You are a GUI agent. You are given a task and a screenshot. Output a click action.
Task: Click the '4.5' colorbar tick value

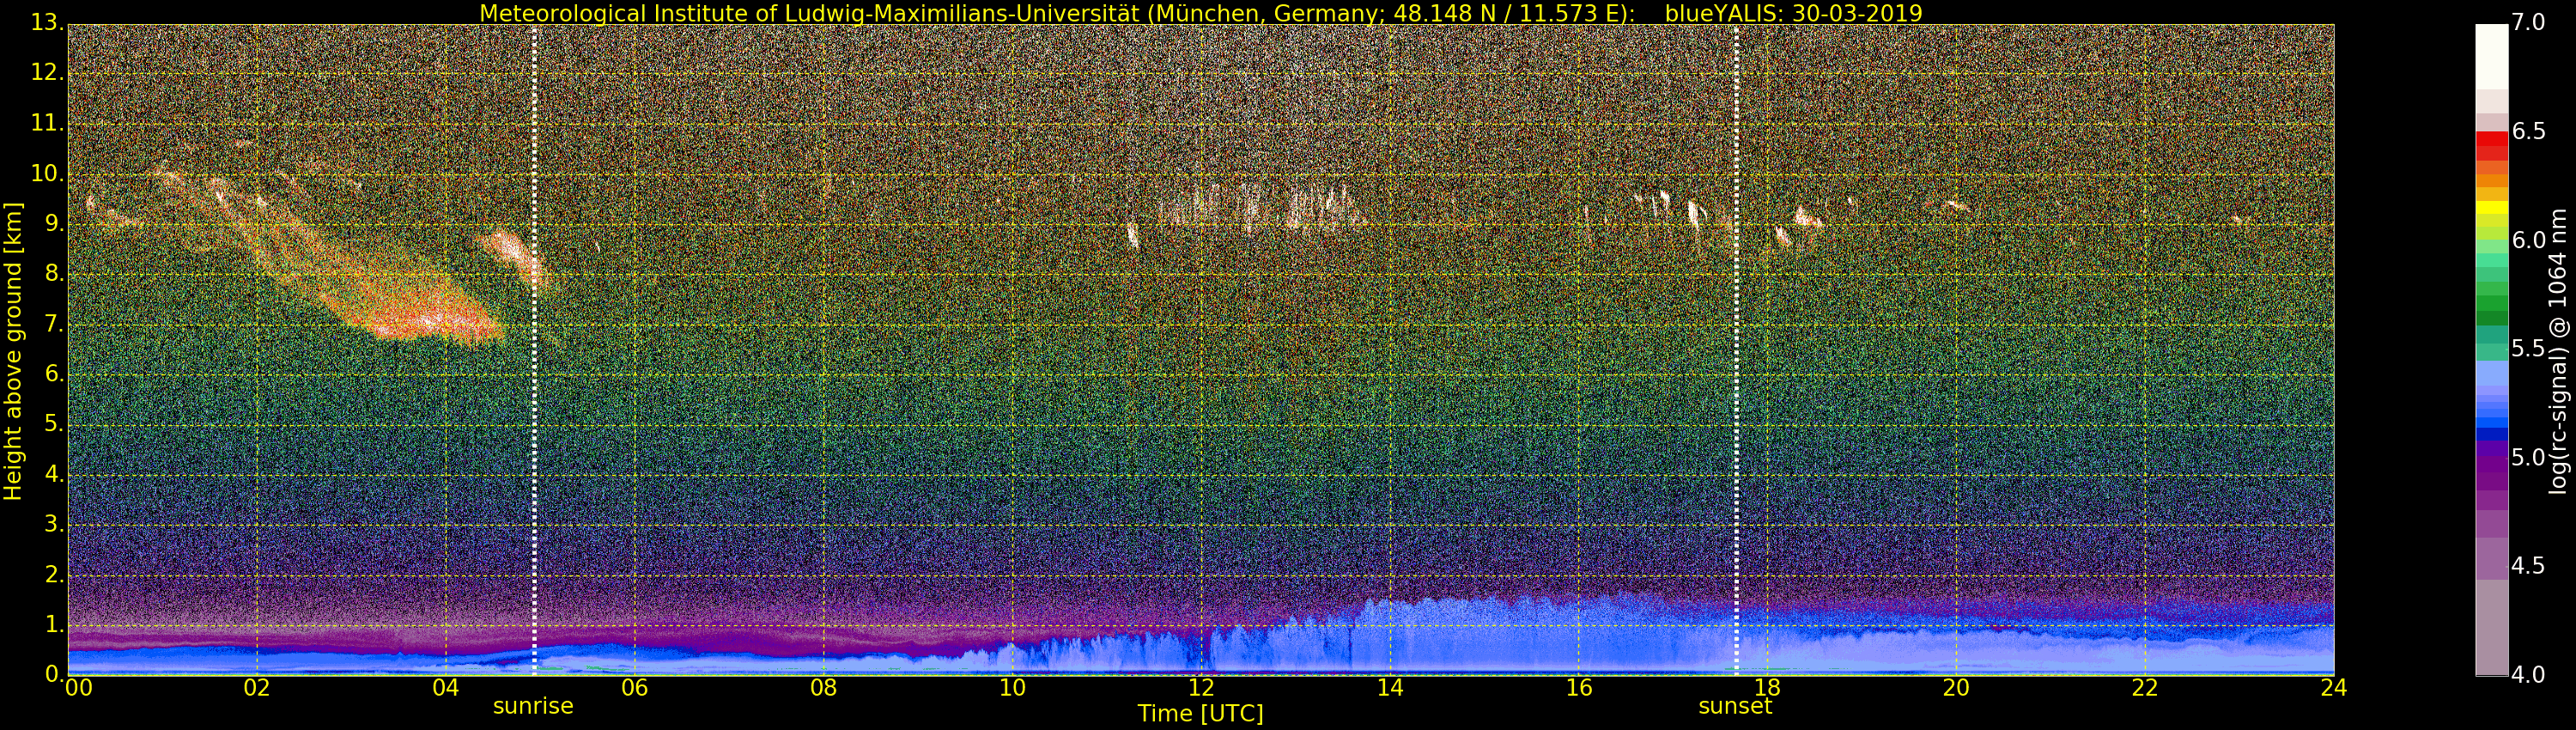[x=2527, y=566]
